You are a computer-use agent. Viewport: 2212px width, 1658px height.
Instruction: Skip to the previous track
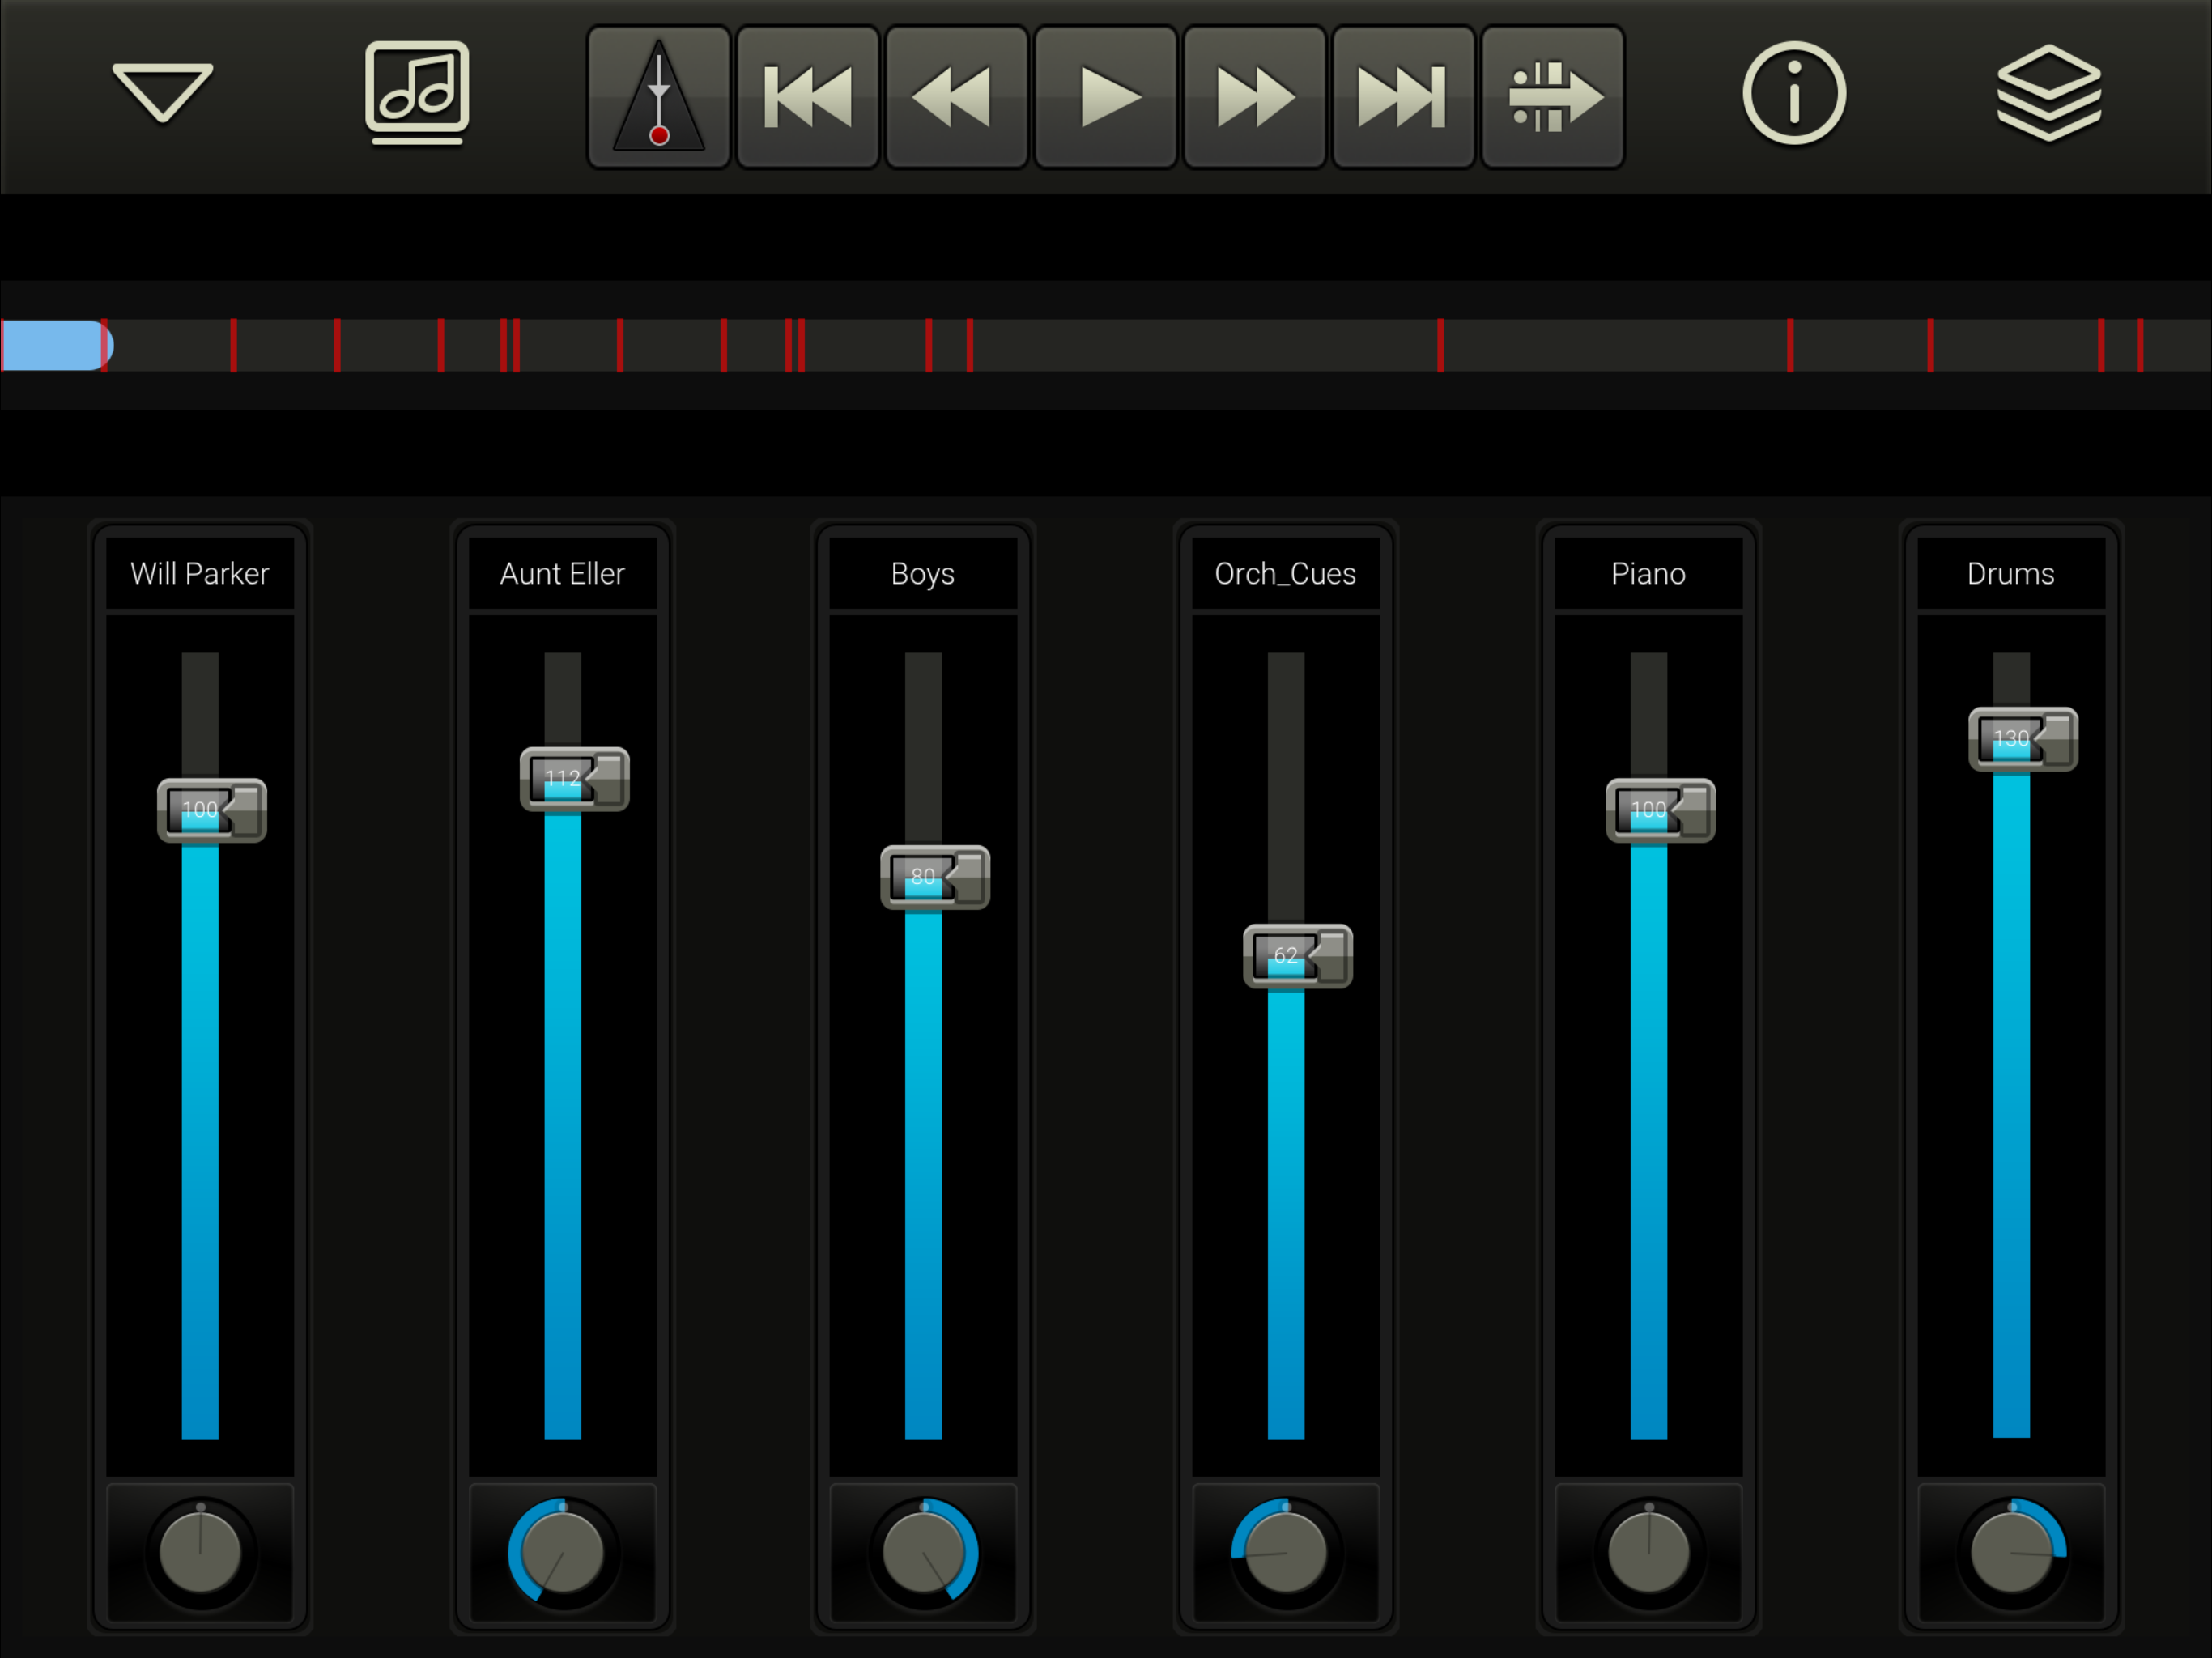pyautogui.click(x=807, y=97)
